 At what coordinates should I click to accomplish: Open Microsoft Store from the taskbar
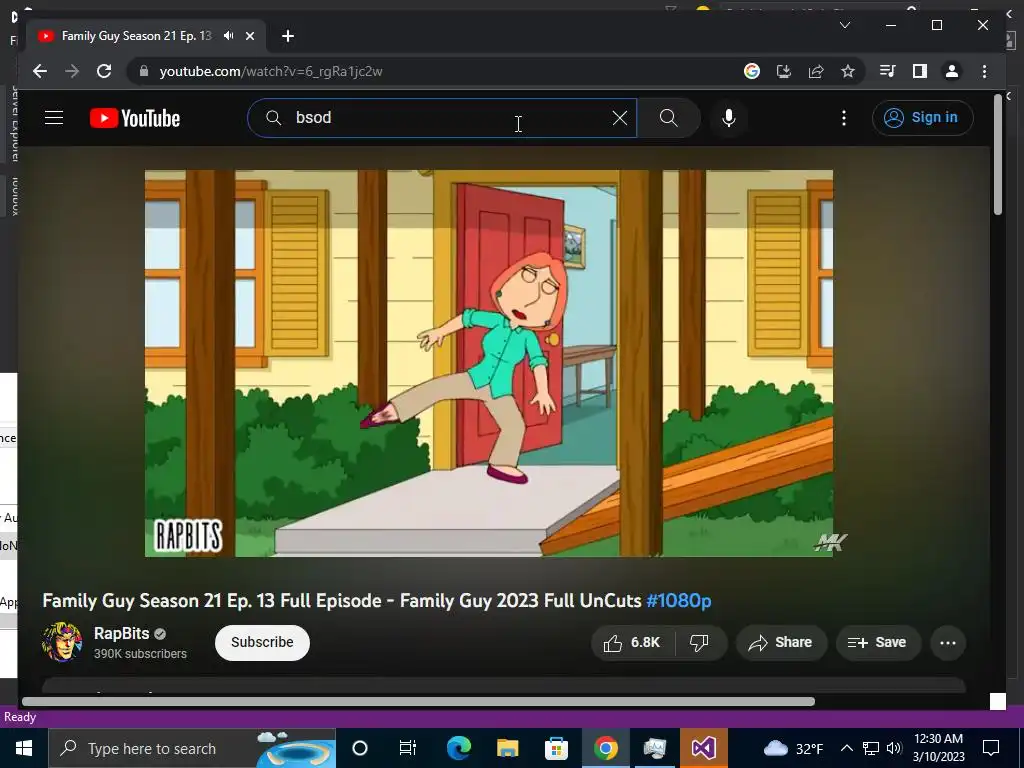pyautogui.click(x=556, y=748)
